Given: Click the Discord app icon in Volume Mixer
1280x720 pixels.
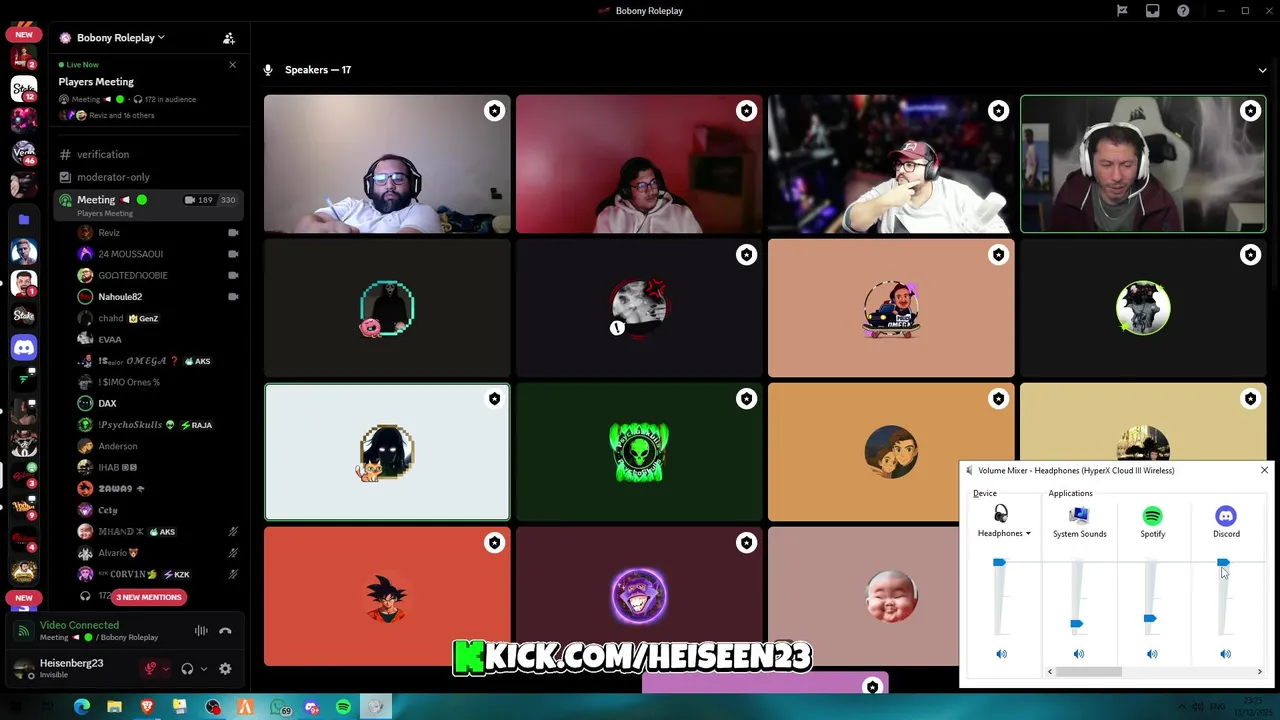Looking at the screenshot, I should point(1226,516).
